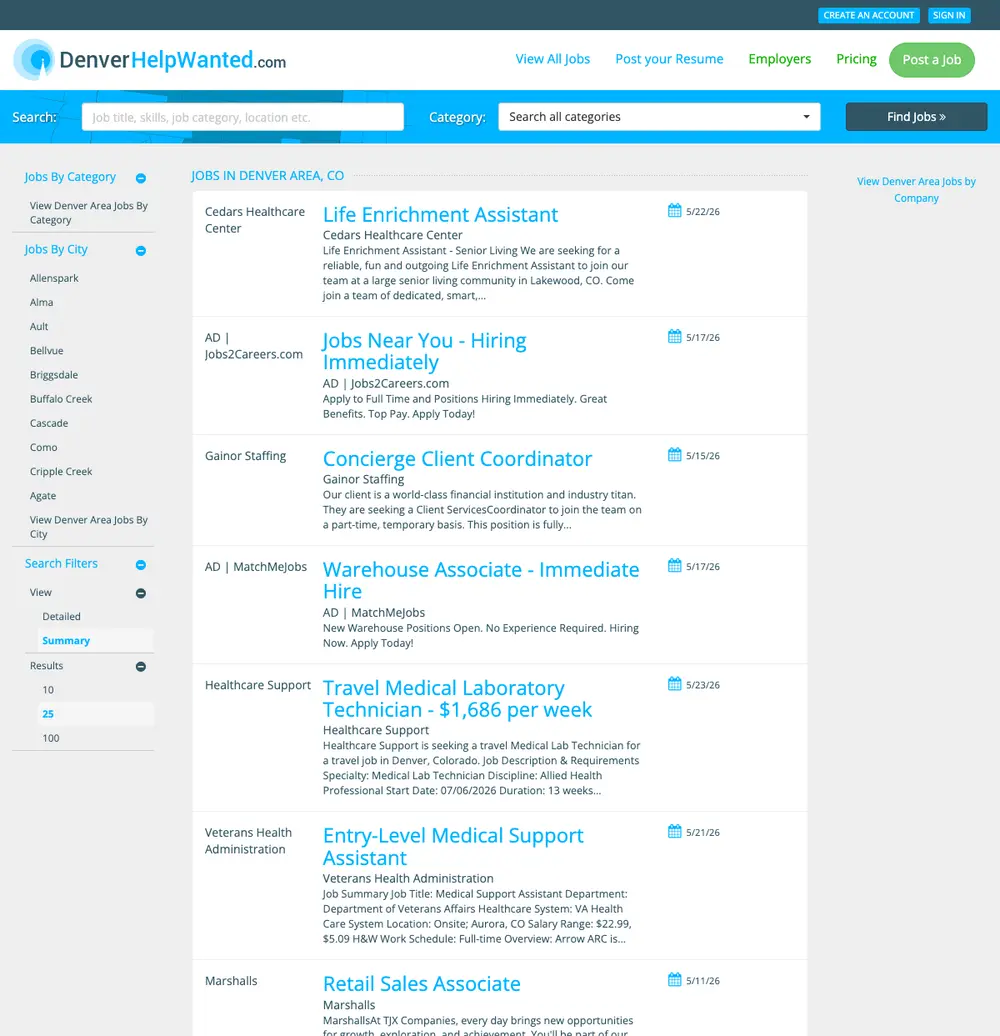Viewport: 1000px width, 1036px height.
Task: Open Jobs Near You - Hiring Immediately listing
Action: tap(424, 351)
